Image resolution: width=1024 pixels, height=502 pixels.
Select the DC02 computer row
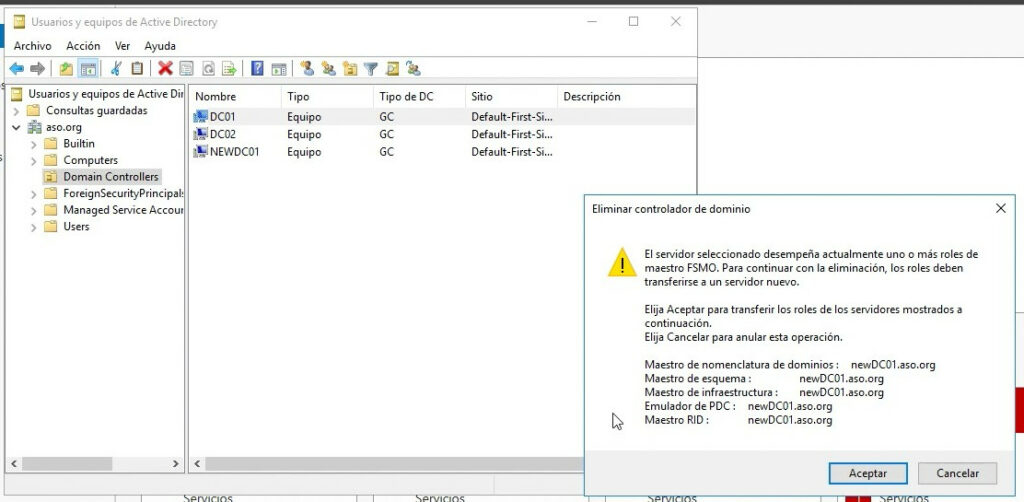click(222, 135)
